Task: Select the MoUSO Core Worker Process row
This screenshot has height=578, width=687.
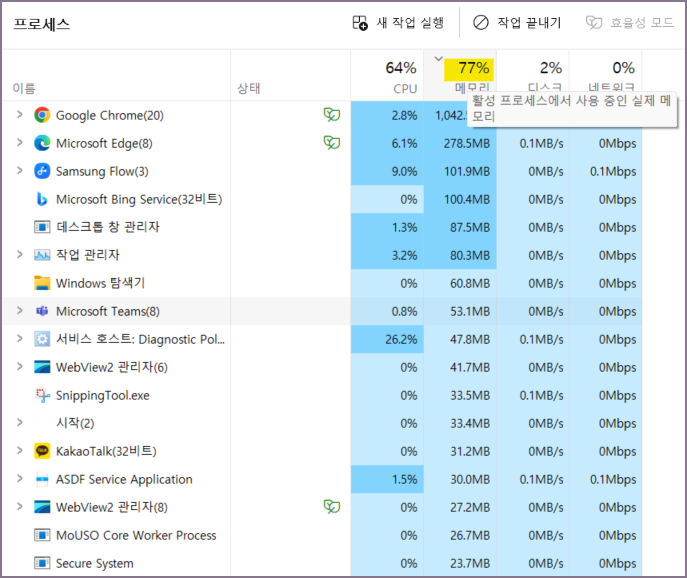Action: (x=322, y=535)
